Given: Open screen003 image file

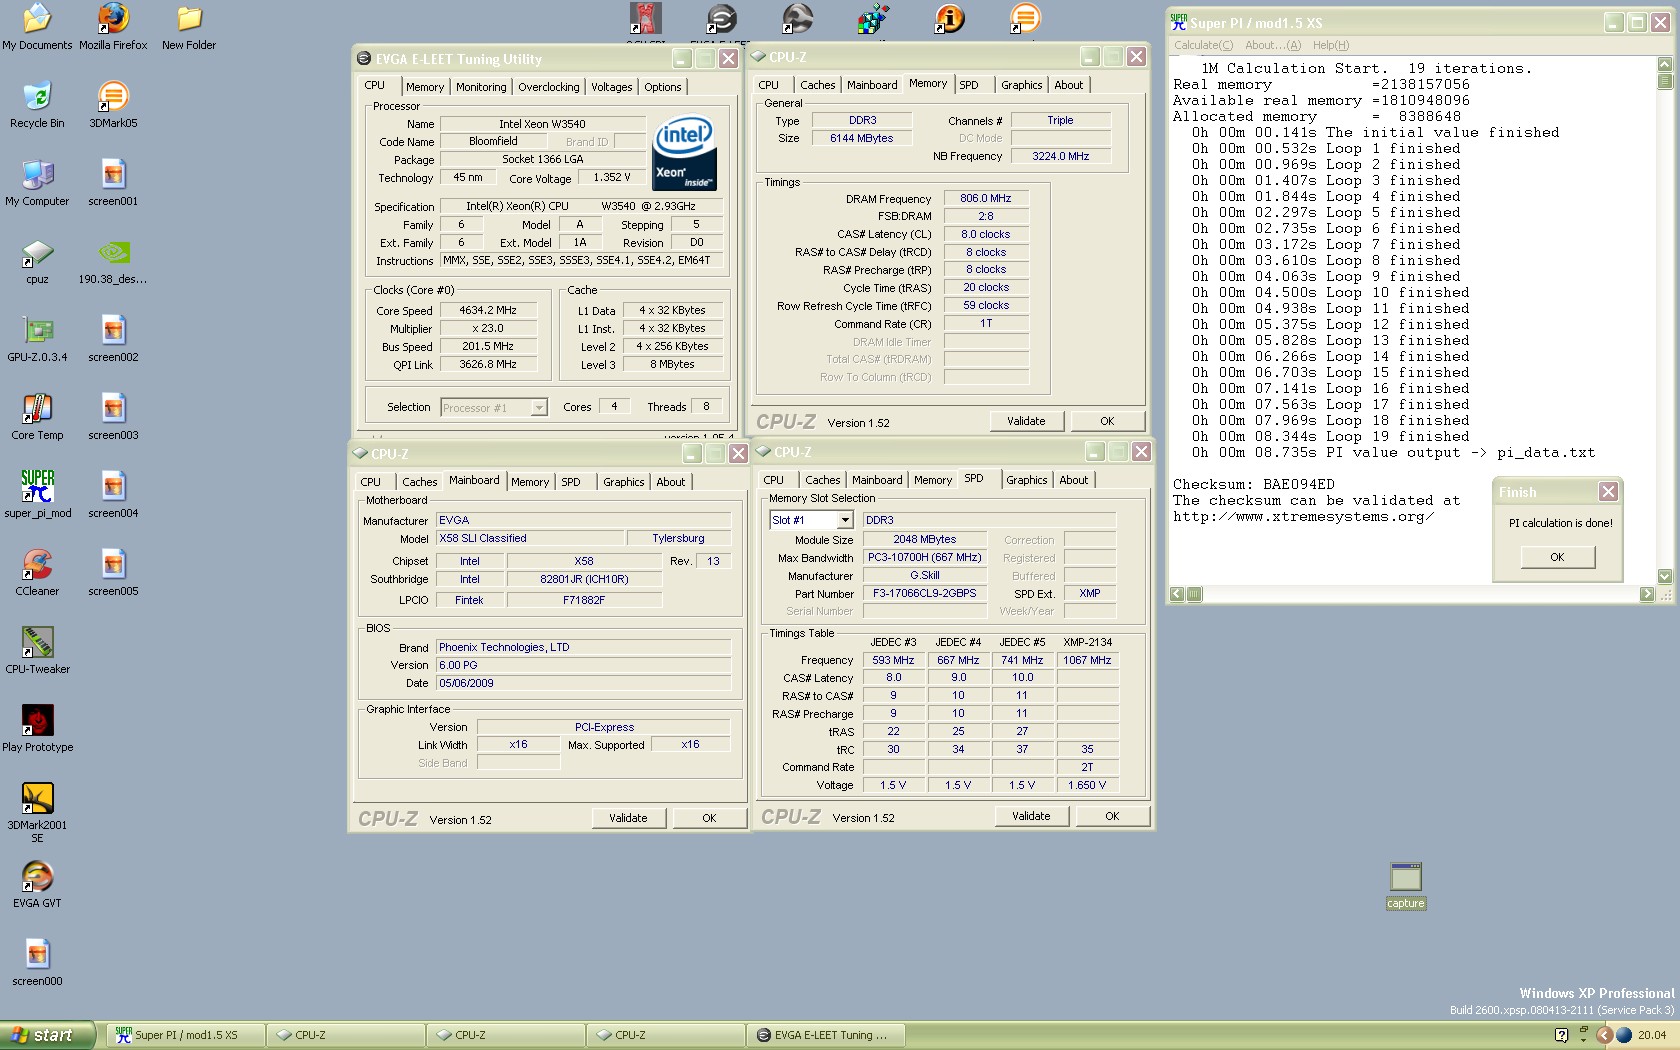Looking at the screenshot, I should (113, 417).
